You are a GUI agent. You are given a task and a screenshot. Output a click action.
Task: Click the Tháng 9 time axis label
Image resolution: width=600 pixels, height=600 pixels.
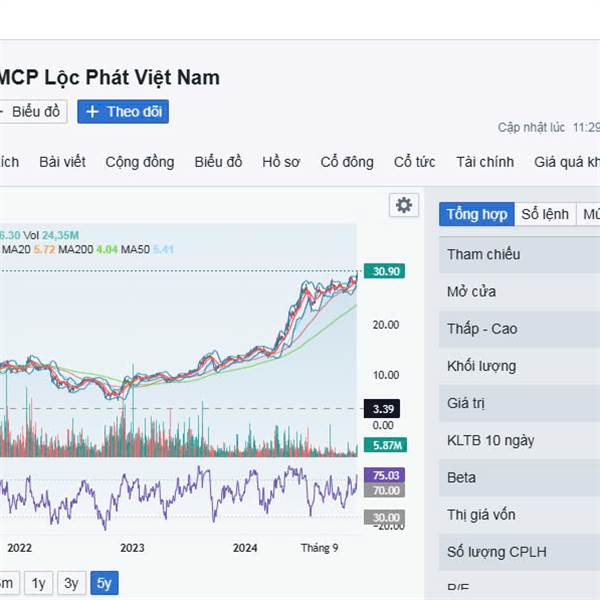click(320, 548)
